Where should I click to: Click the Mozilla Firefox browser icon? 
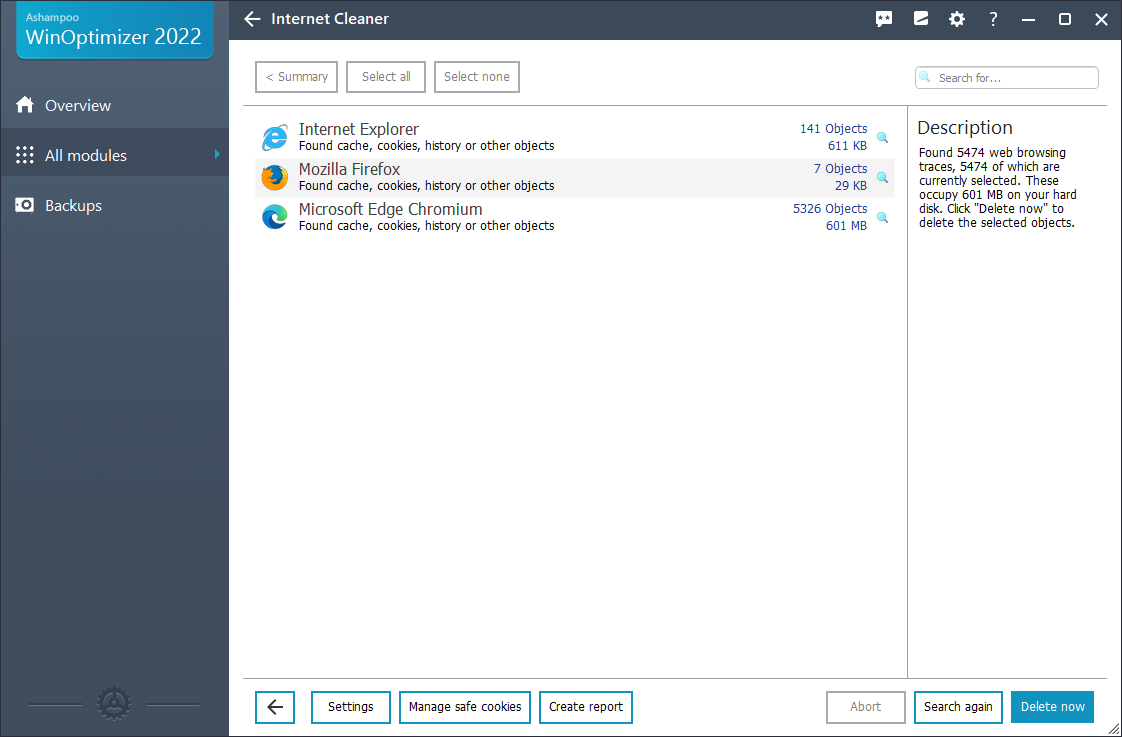coord(274,177)
